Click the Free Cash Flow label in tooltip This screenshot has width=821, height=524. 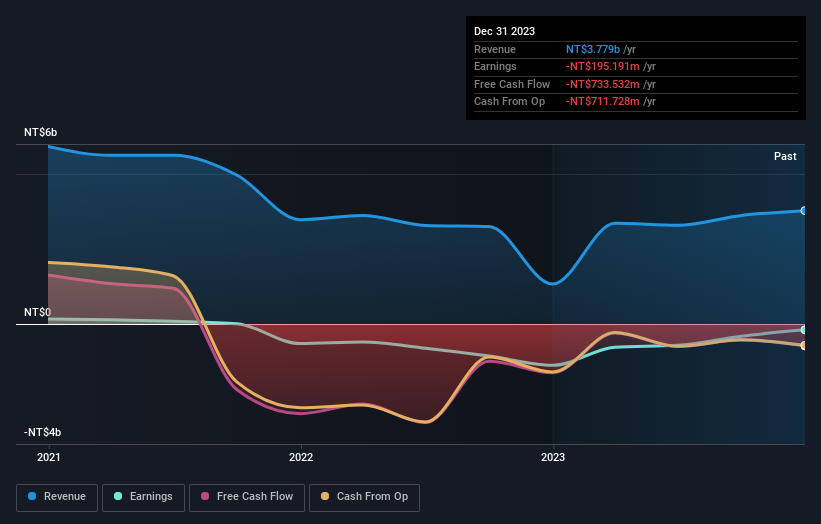(512, 84)
